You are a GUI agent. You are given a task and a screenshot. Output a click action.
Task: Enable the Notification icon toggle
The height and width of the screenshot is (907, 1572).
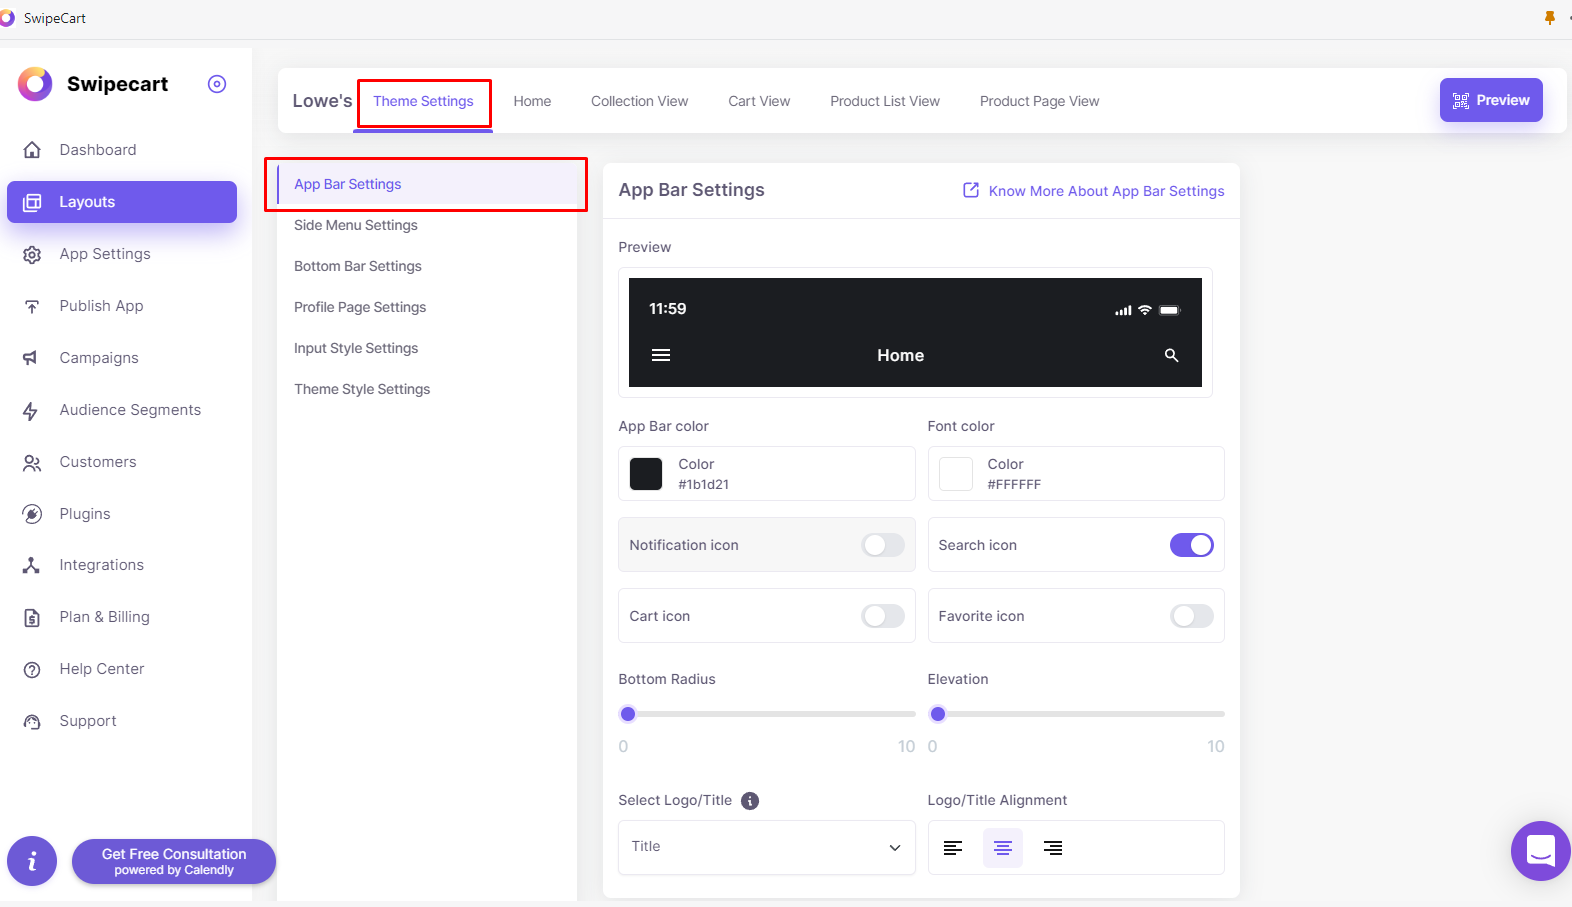click(882, 545)
